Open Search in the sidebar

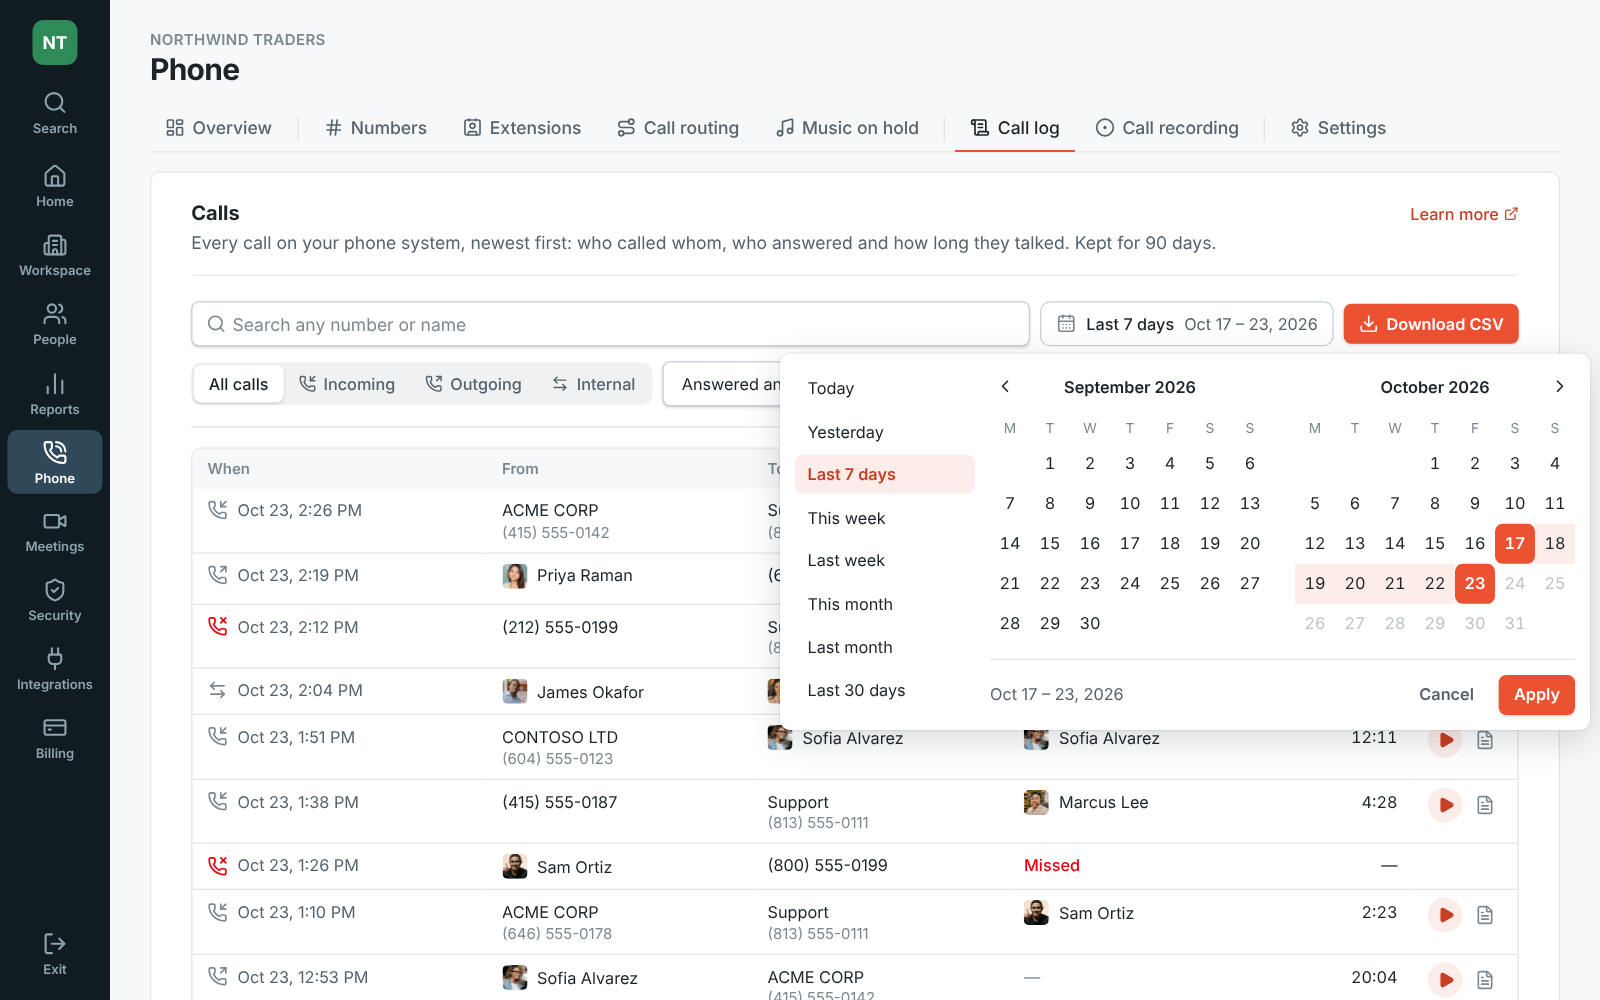click(x=55, y=114)
